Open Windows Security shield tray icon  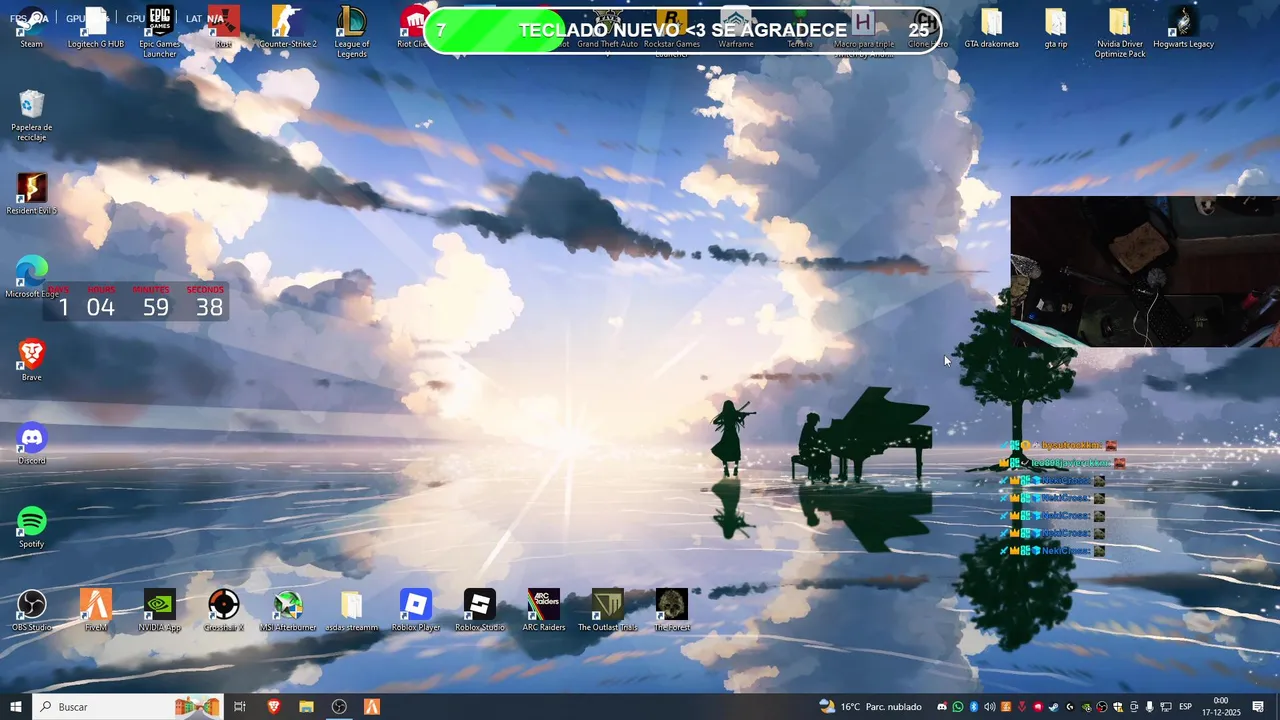[x=1118, y=707]
